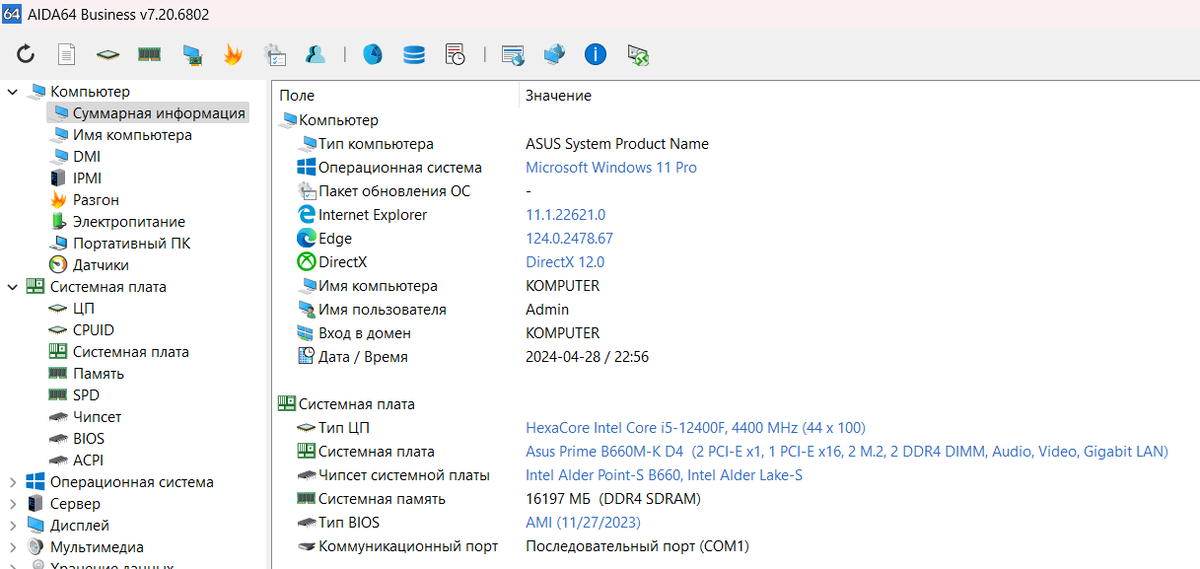Select the BIOS tree item

pos(88,438)
